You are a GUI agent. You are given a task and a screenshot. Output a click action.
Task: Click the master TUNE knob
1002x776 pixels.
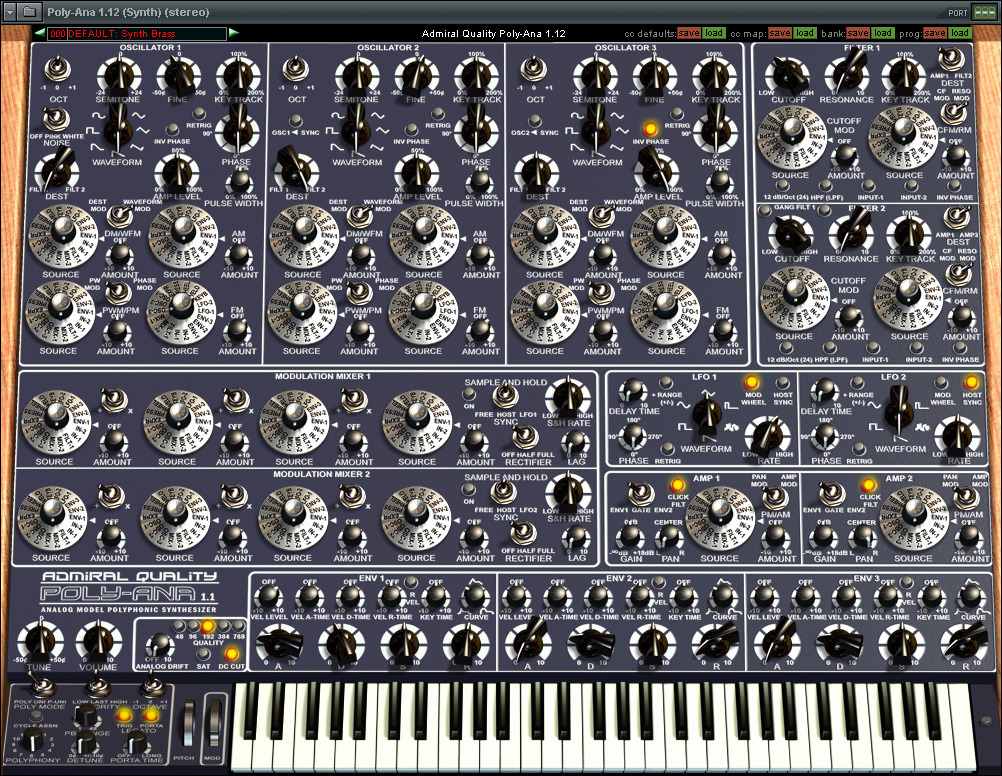click(x=40, y=642)
